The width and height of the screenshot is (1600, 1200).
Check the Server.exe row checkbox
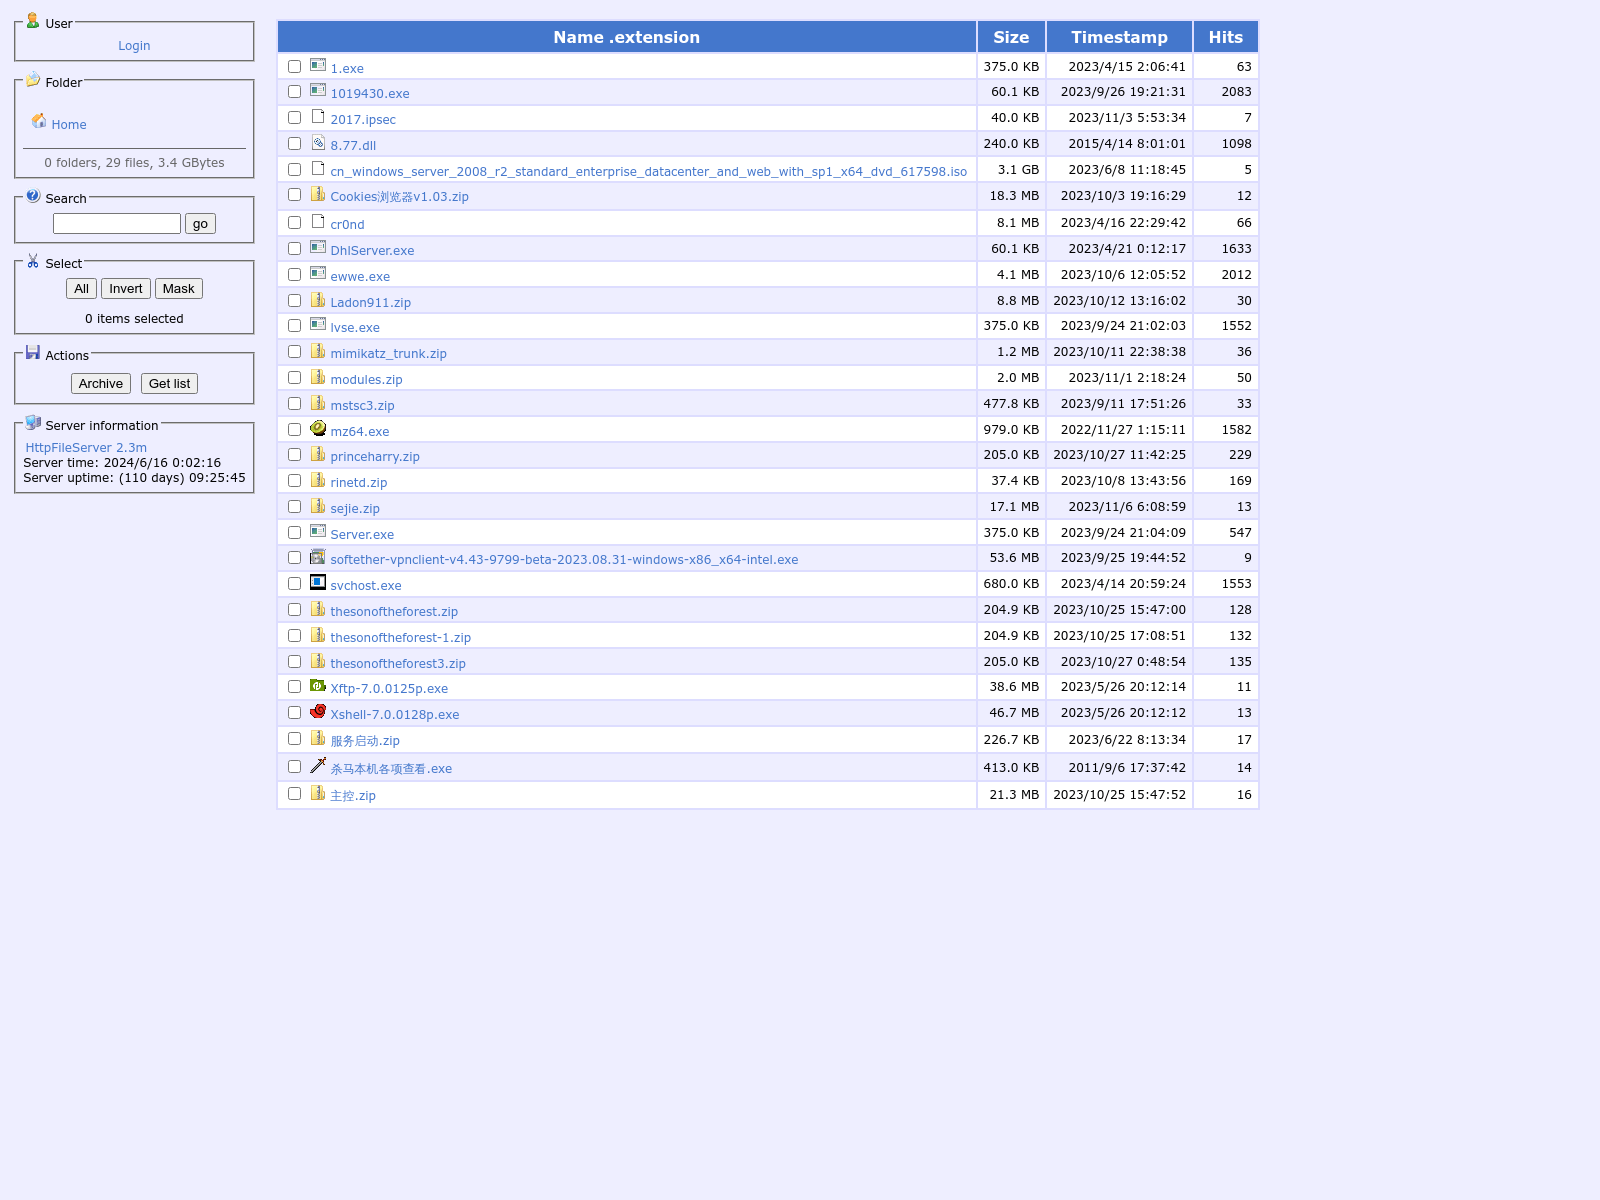(294, 532)
